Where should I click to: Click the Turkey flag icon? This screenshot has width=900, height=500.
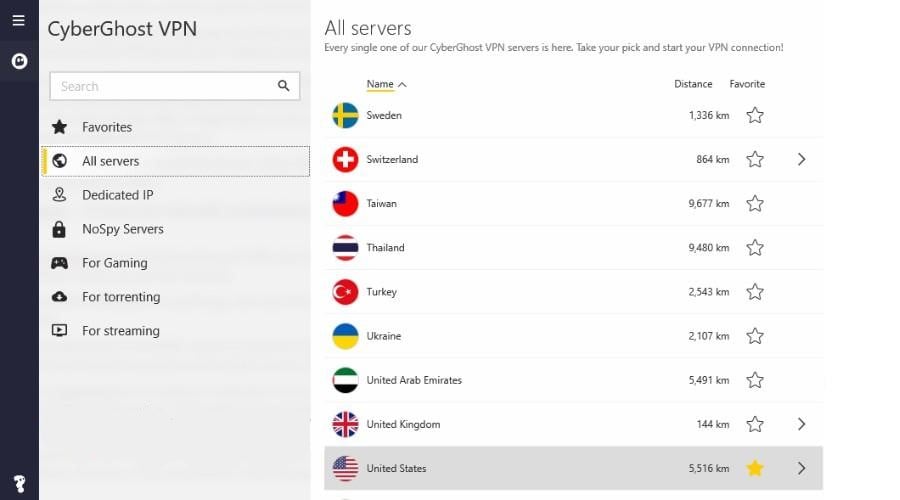[345, 292]
